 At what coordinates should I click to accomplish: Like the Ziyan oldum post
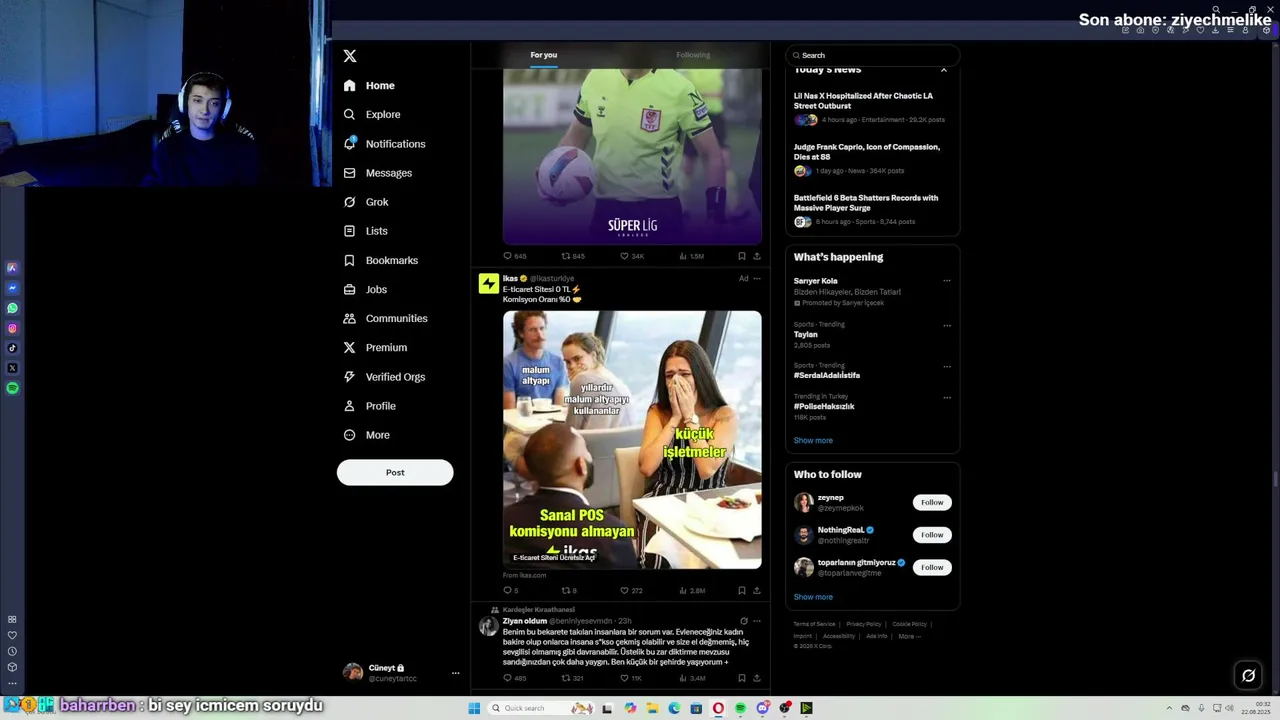point(625,678)
